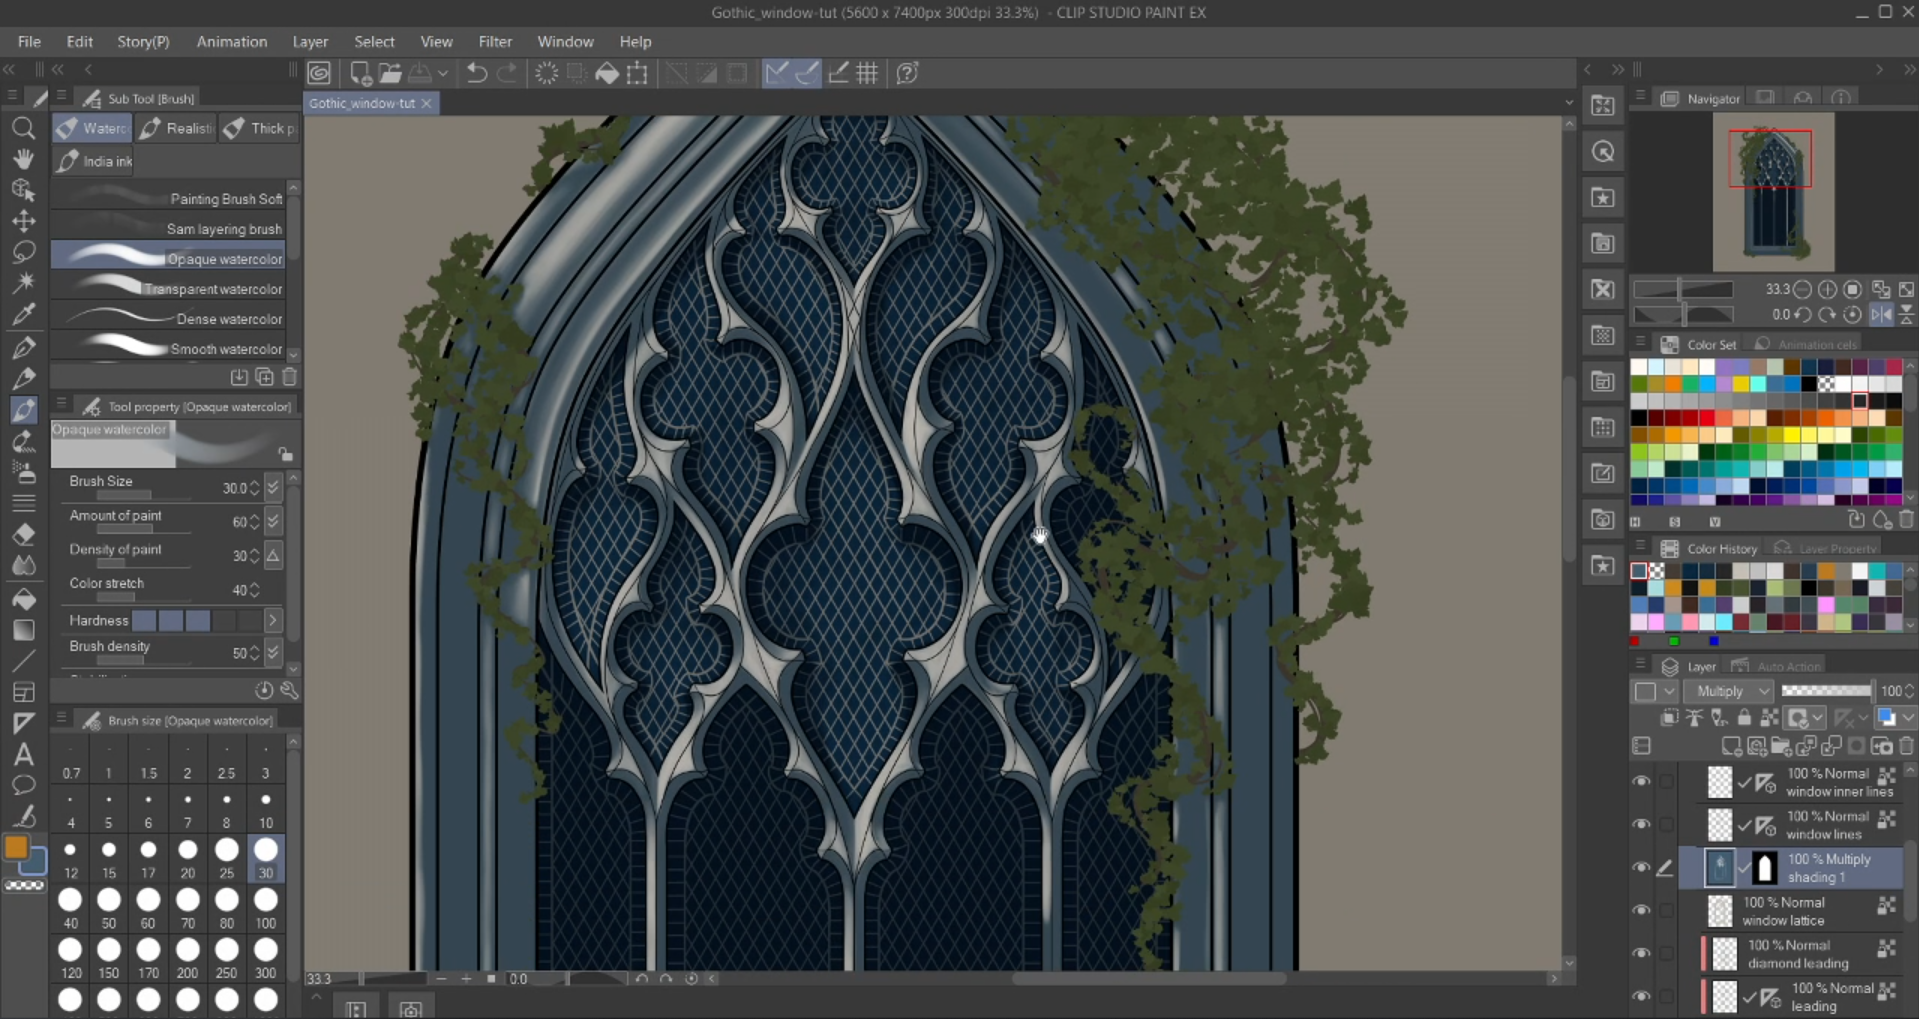Click the Undo arrow icon
Viewport: 1919px width, 1019px height.
pos(477,73)
